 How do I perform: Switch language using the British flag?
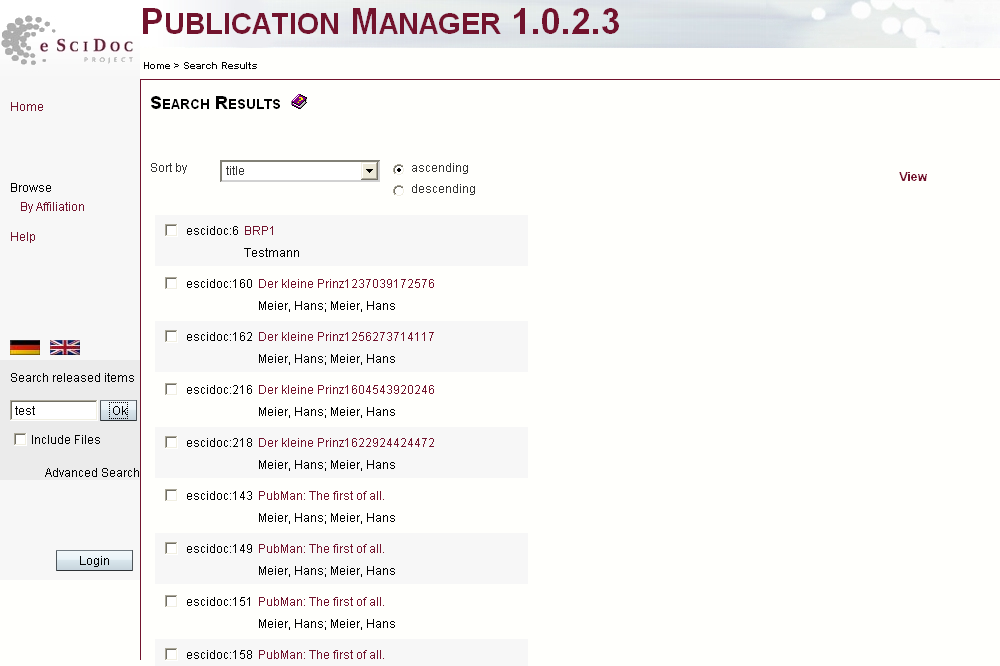pyautogui.click(x=65, y=348)
